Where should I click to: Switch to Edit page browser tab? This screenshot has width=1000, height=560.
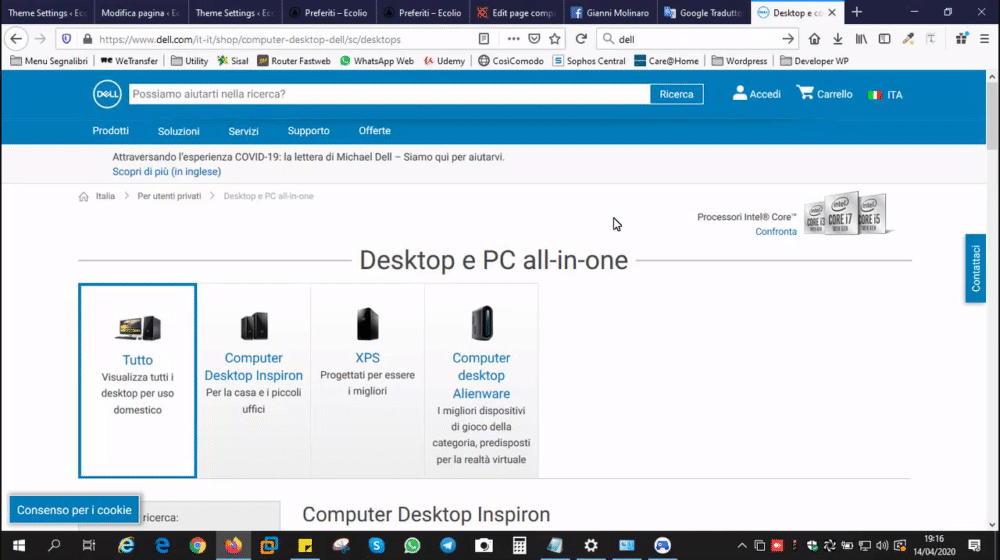pos(517,12)
